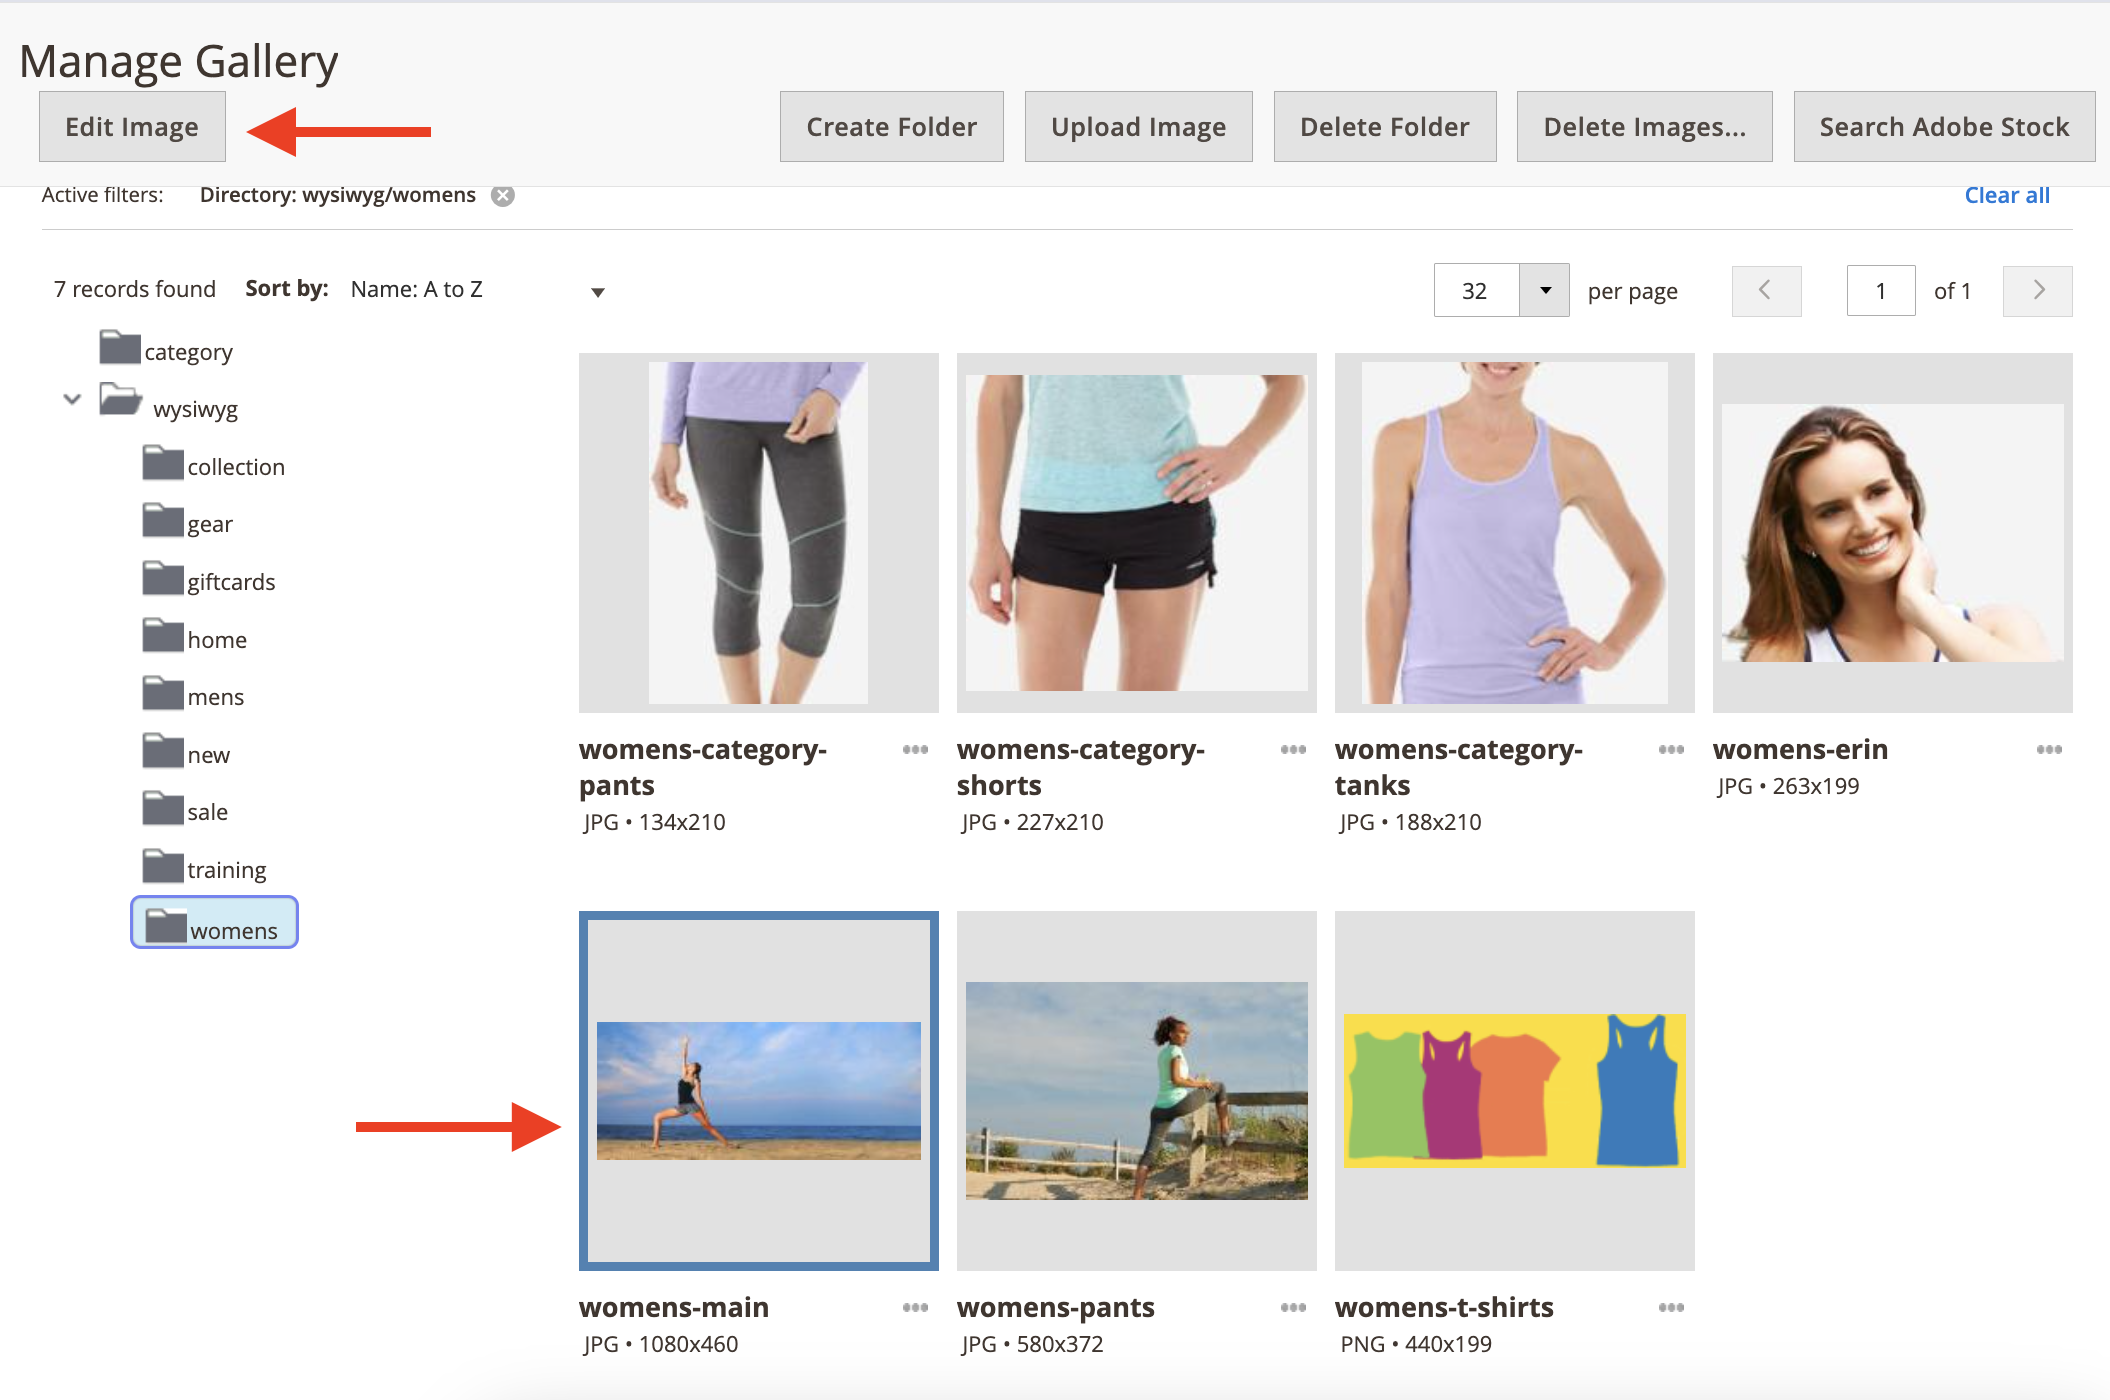This screenshot has height=1400, width=2110.
Task: Open three-dot menu for womens-main image
Action: [x=915, y=1307]
